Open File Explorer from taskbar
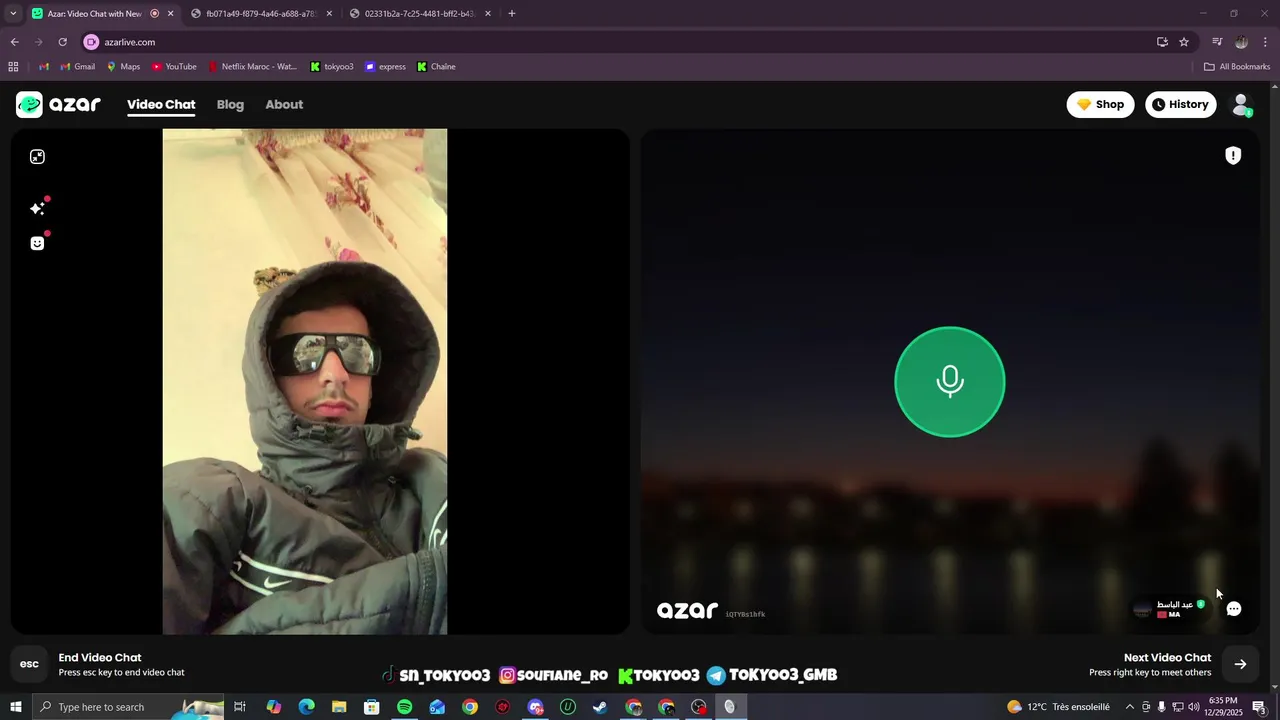 point(339,707)
